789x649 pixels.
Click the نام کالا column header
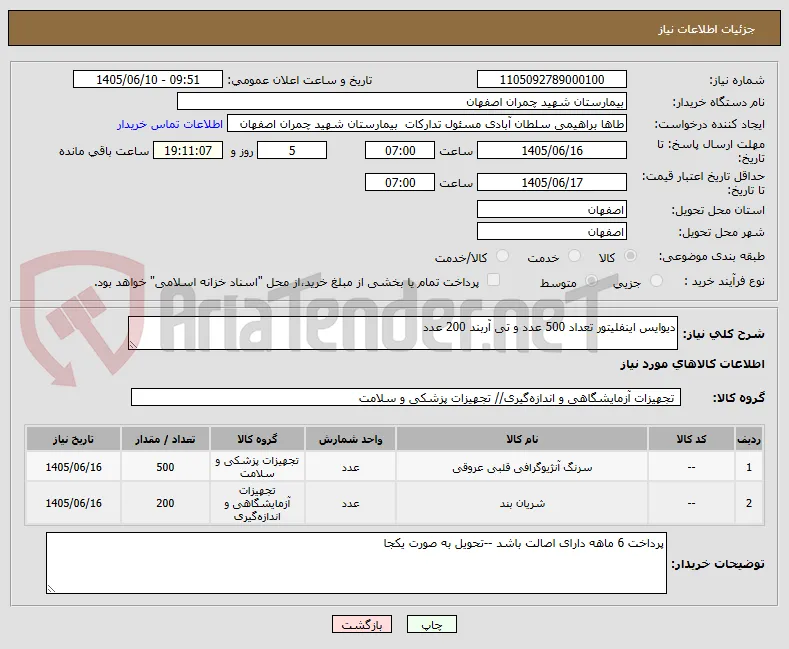click(522, 439)
